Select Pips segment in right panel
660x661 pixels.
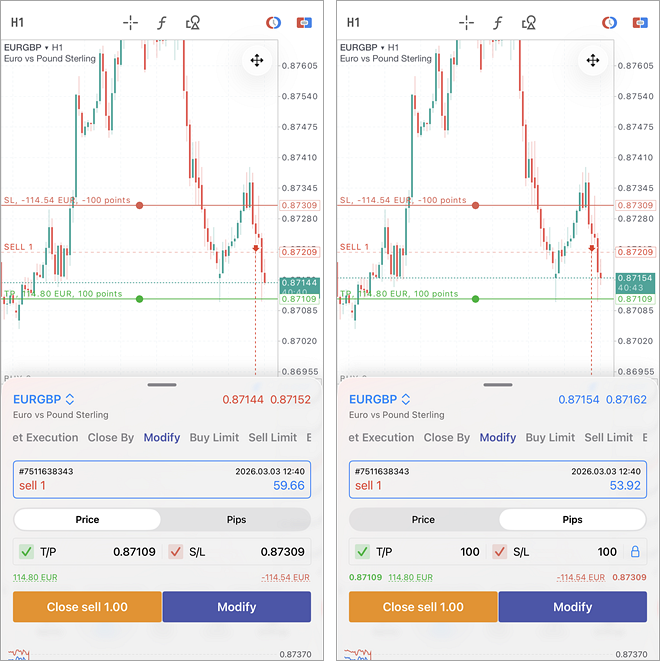click(572, 519)
